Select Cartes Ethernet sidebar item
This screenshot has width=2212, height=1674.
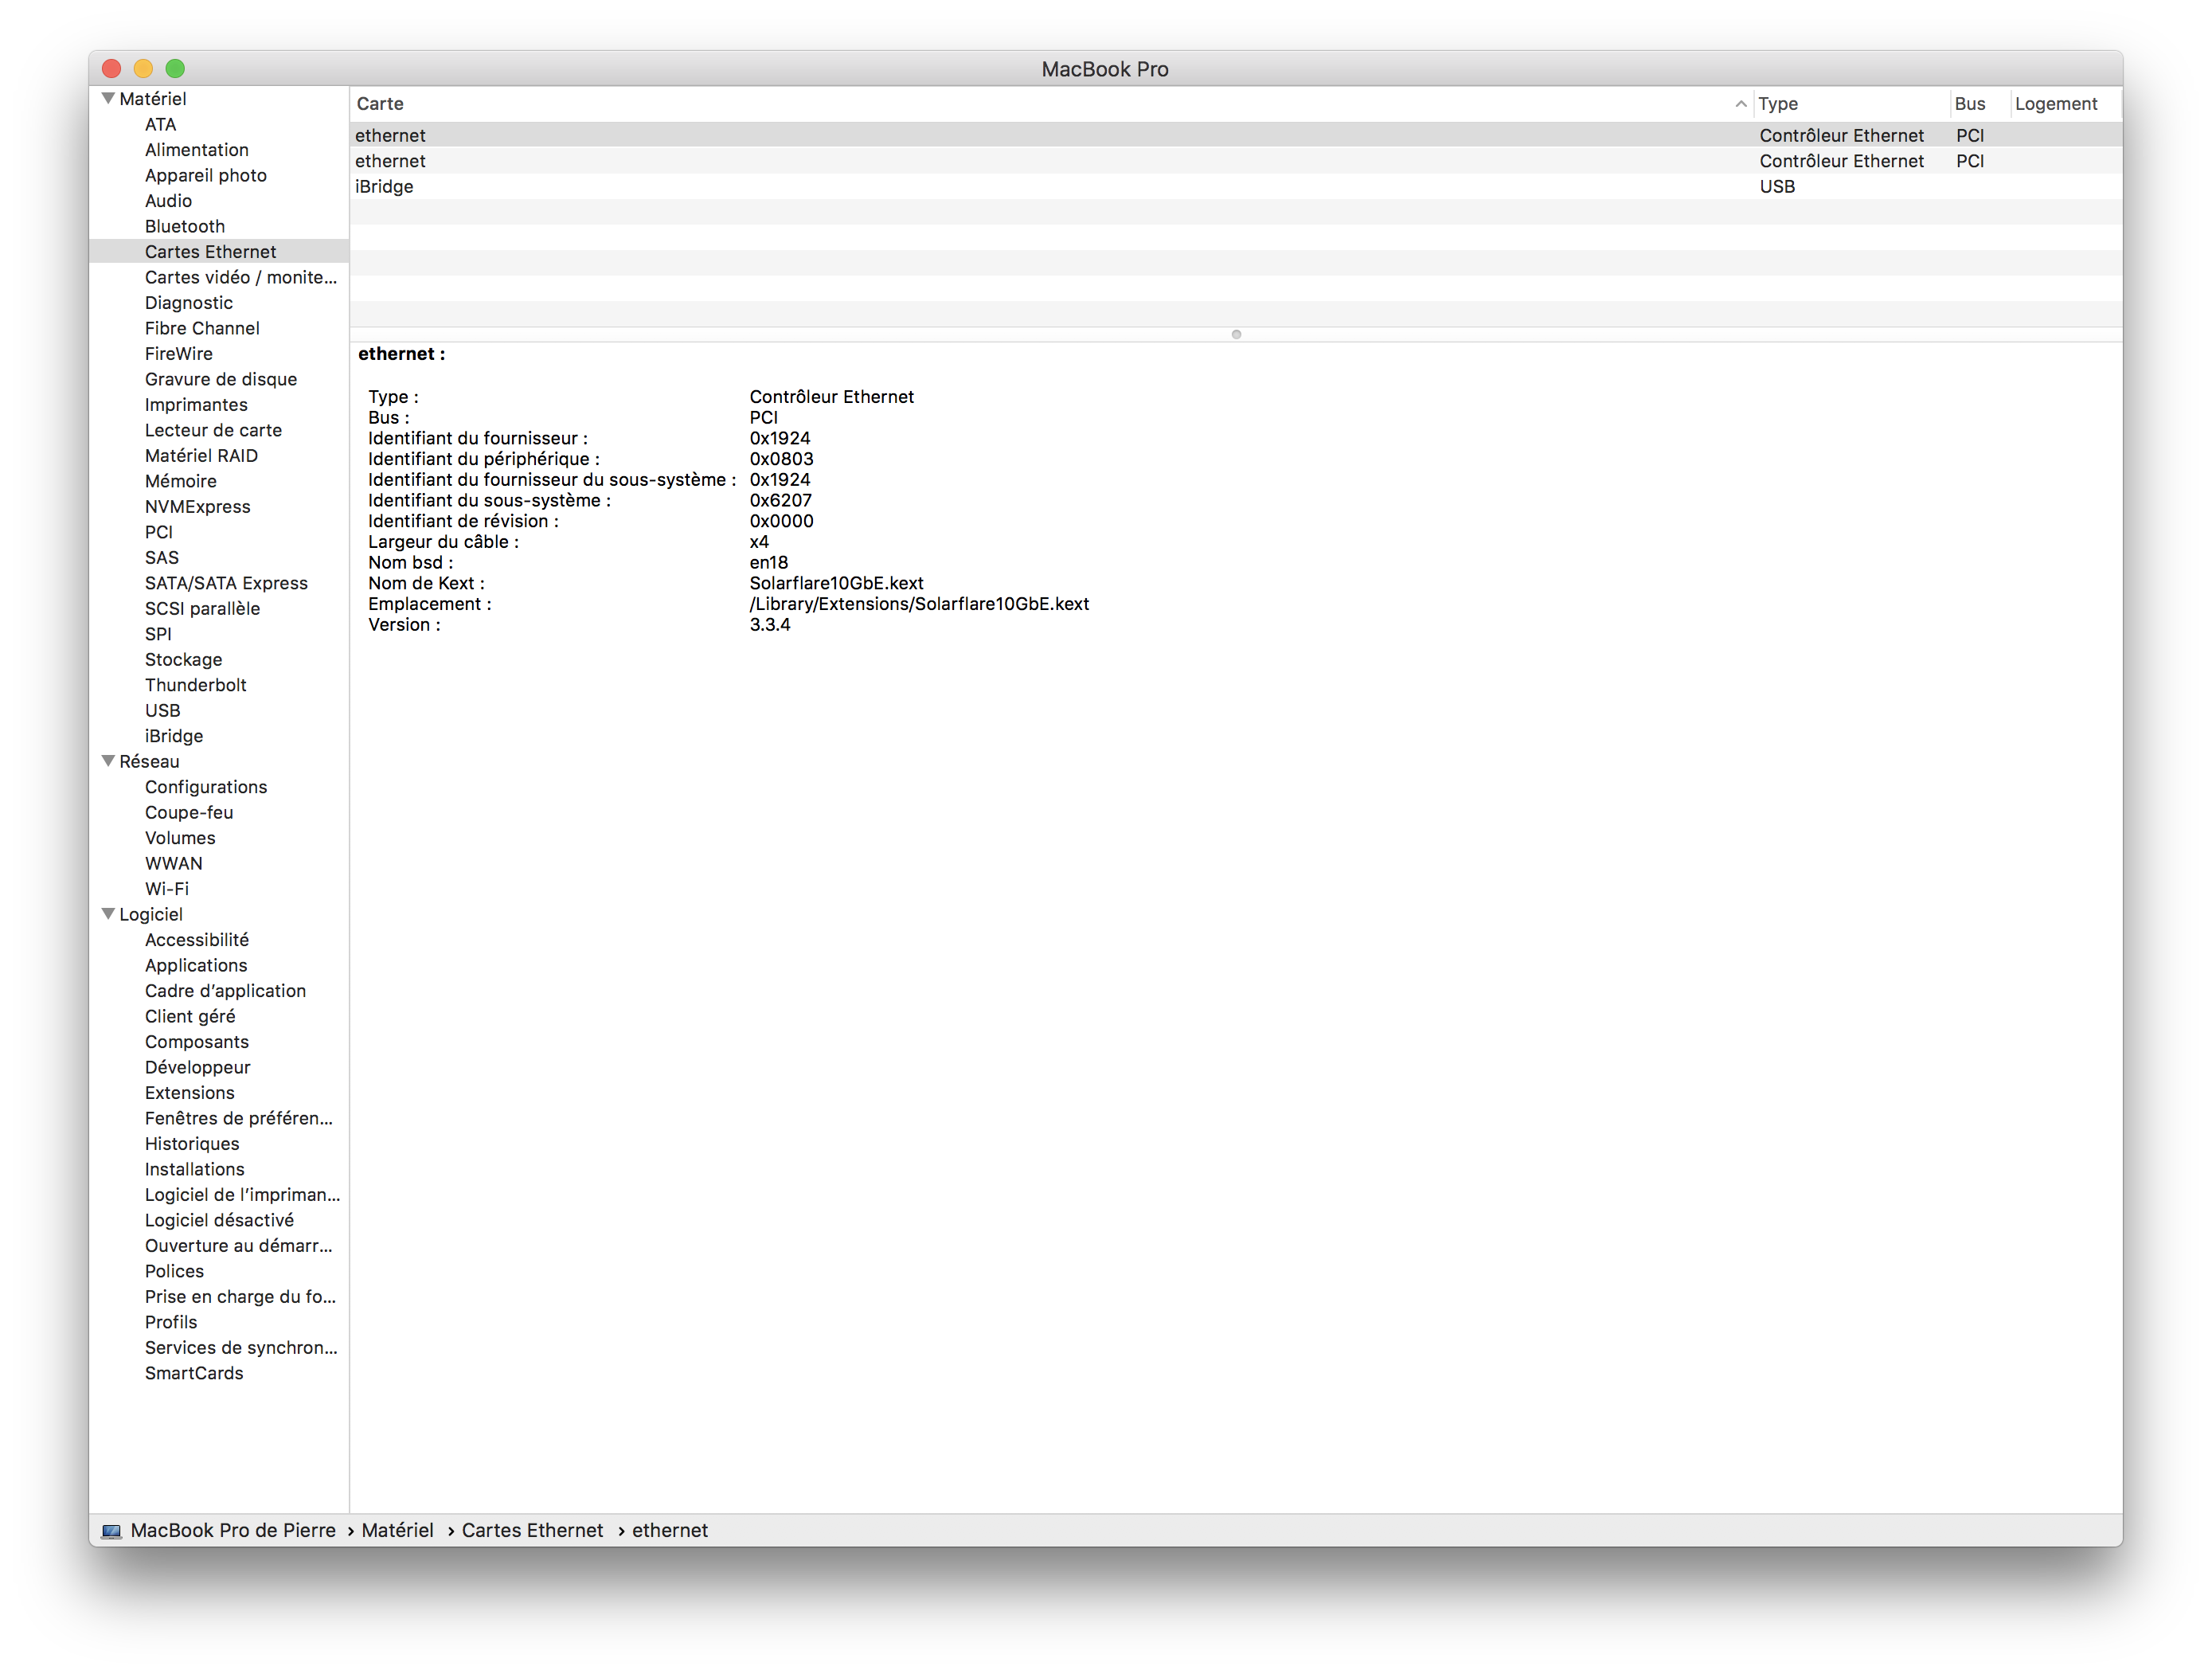click(210, 252)
